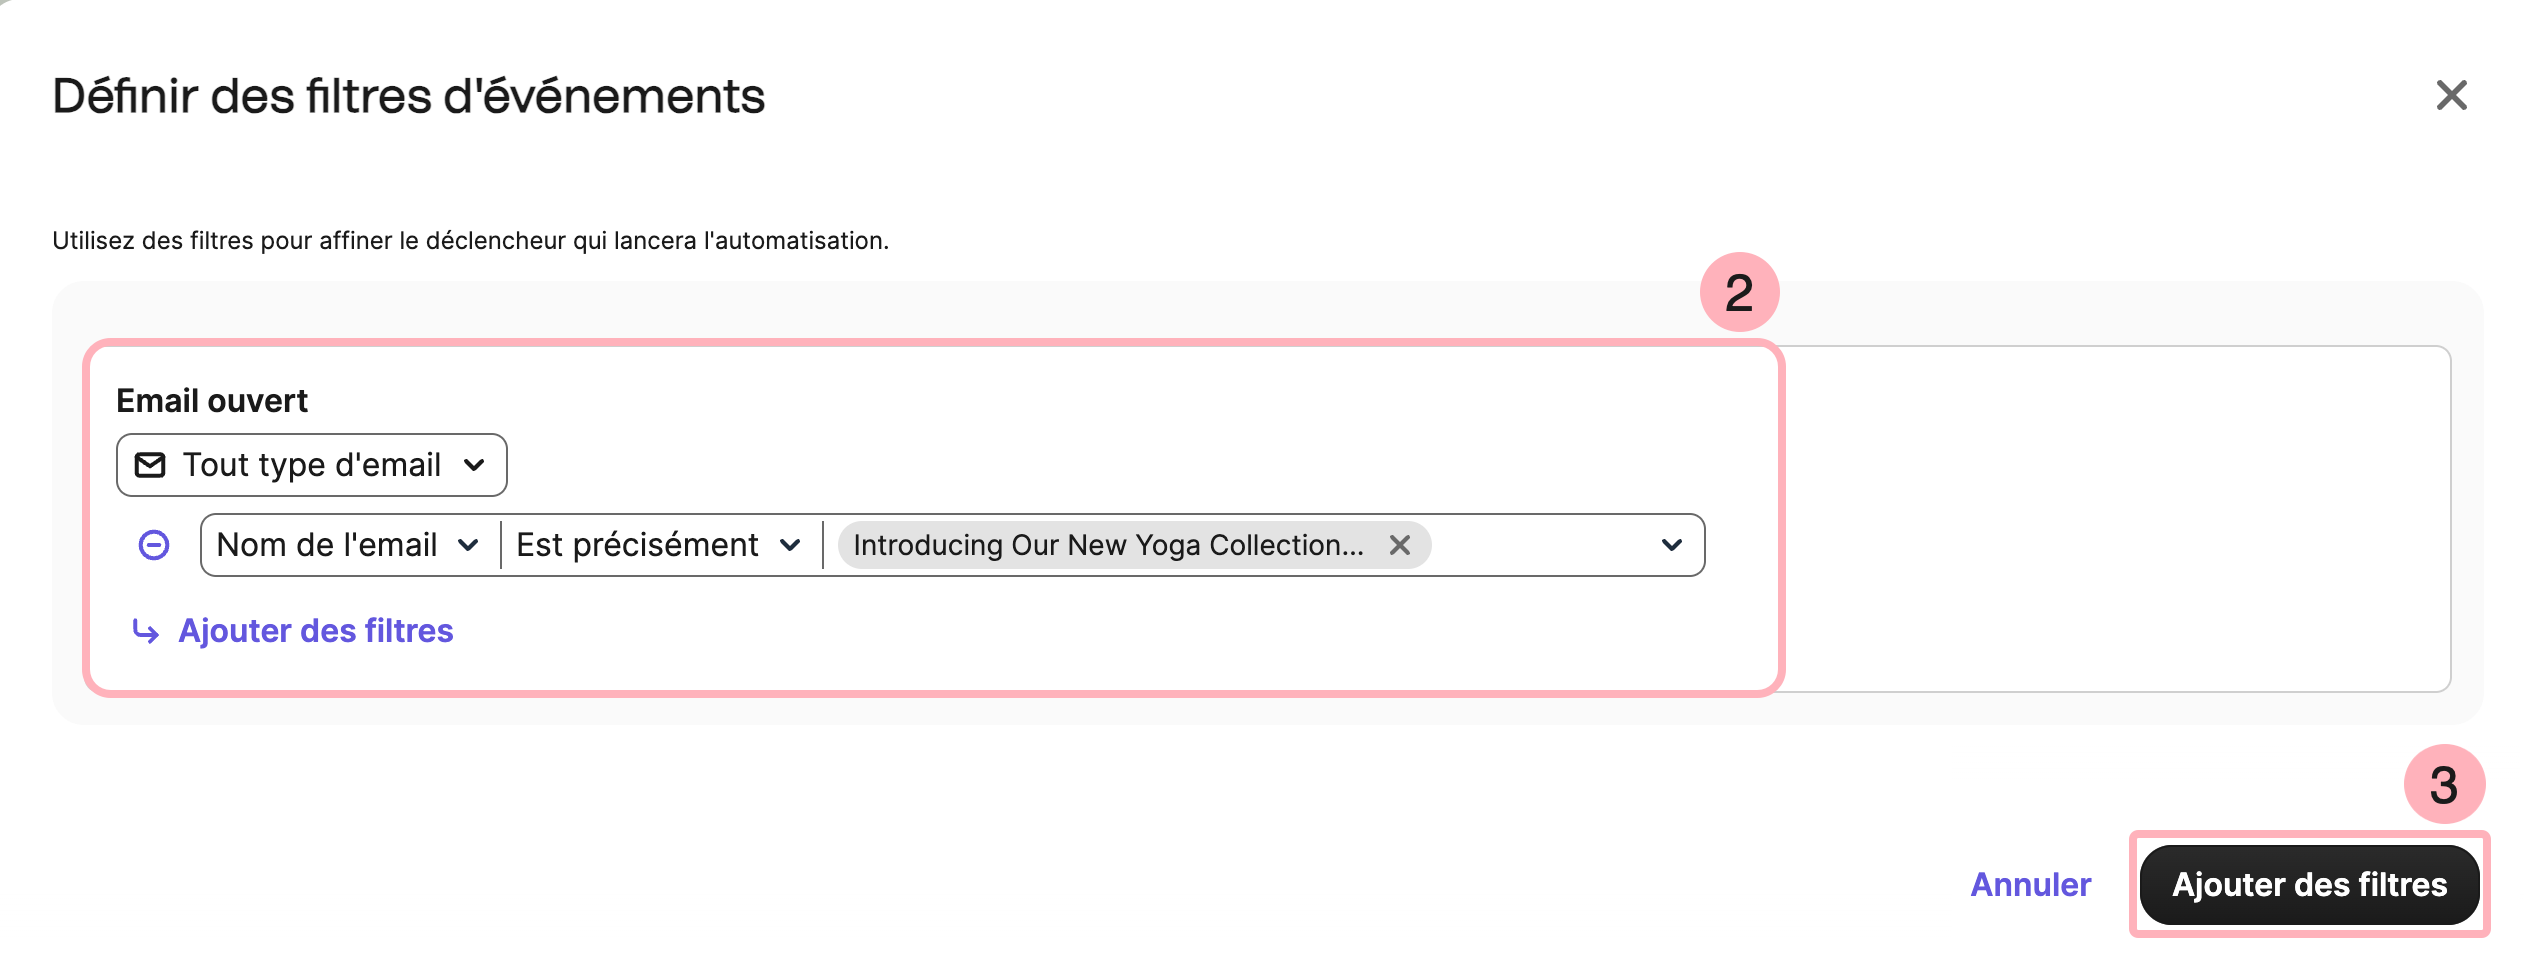Close the event filters dialog
Viewport: 2524px width, 960px height.
pos(2451,96)
